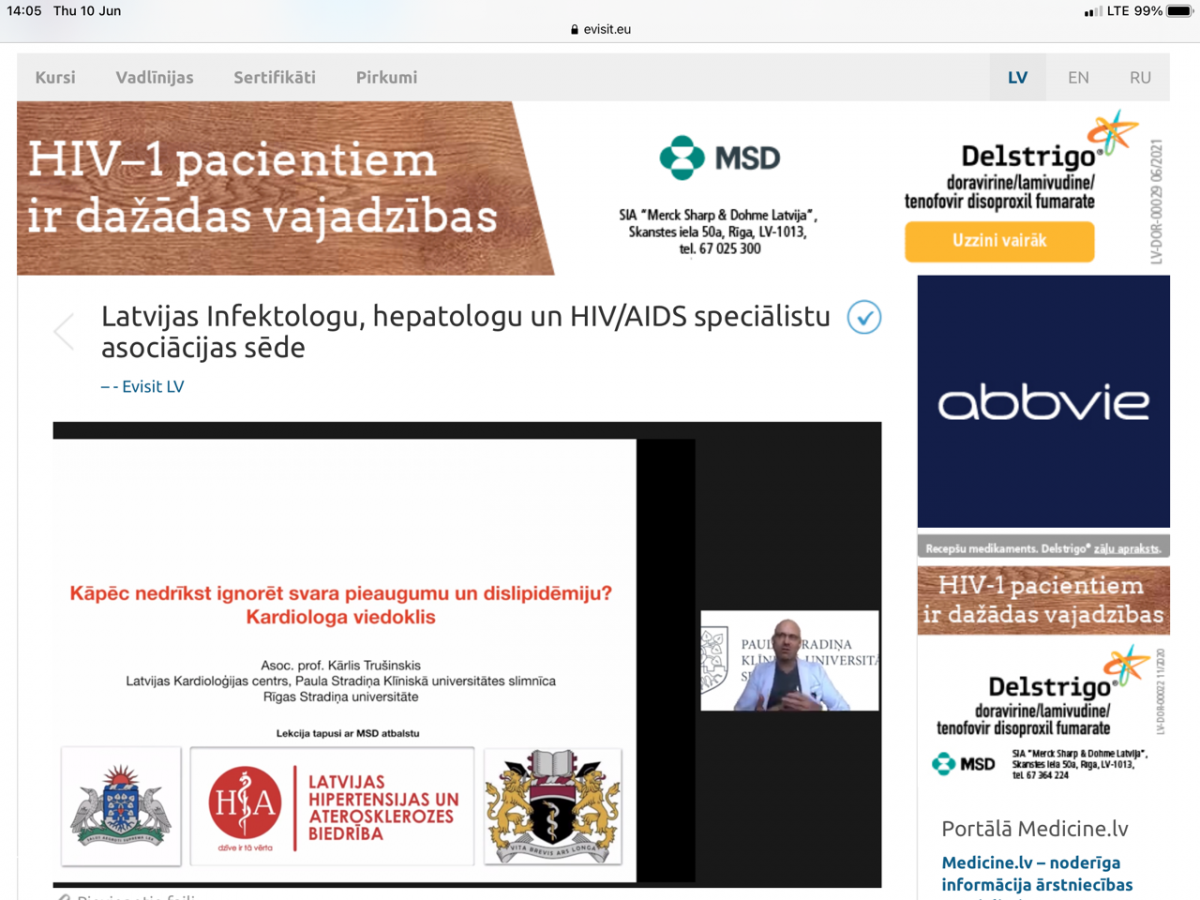Go back with the left chevron arrow
This screenshot has height=900, width=1200.
coord(64,332)
